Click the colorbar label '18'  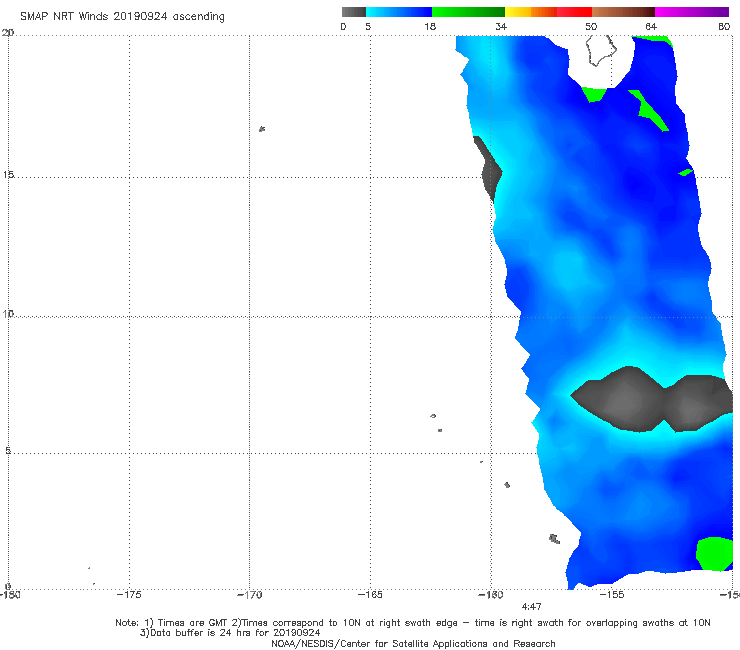430,26
